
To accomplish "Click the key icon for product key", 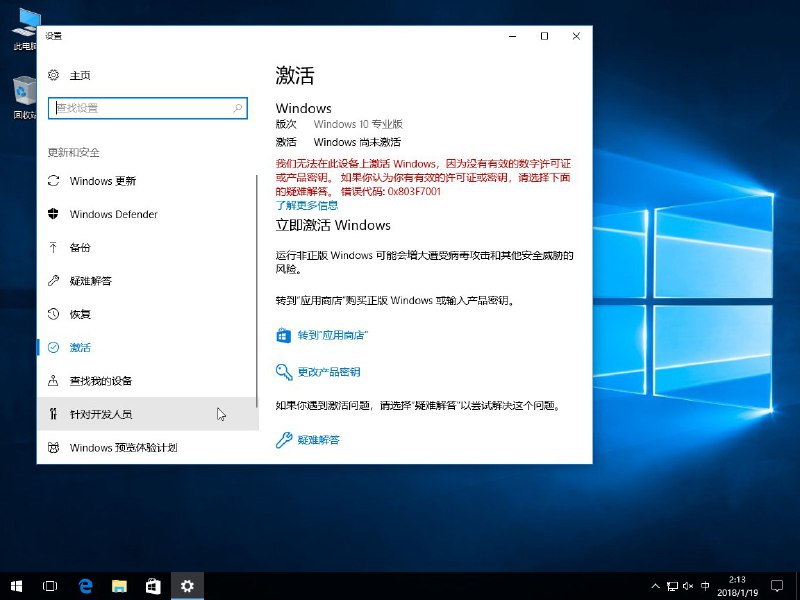I will pyautogui.click(x=284, y=372).
